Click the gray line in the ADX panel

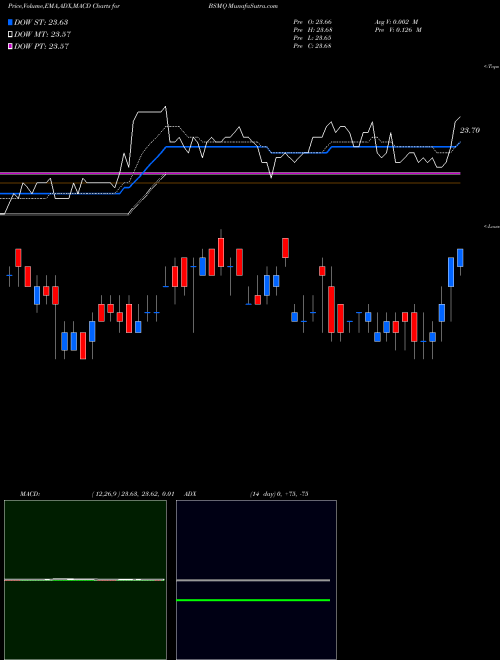253,580
